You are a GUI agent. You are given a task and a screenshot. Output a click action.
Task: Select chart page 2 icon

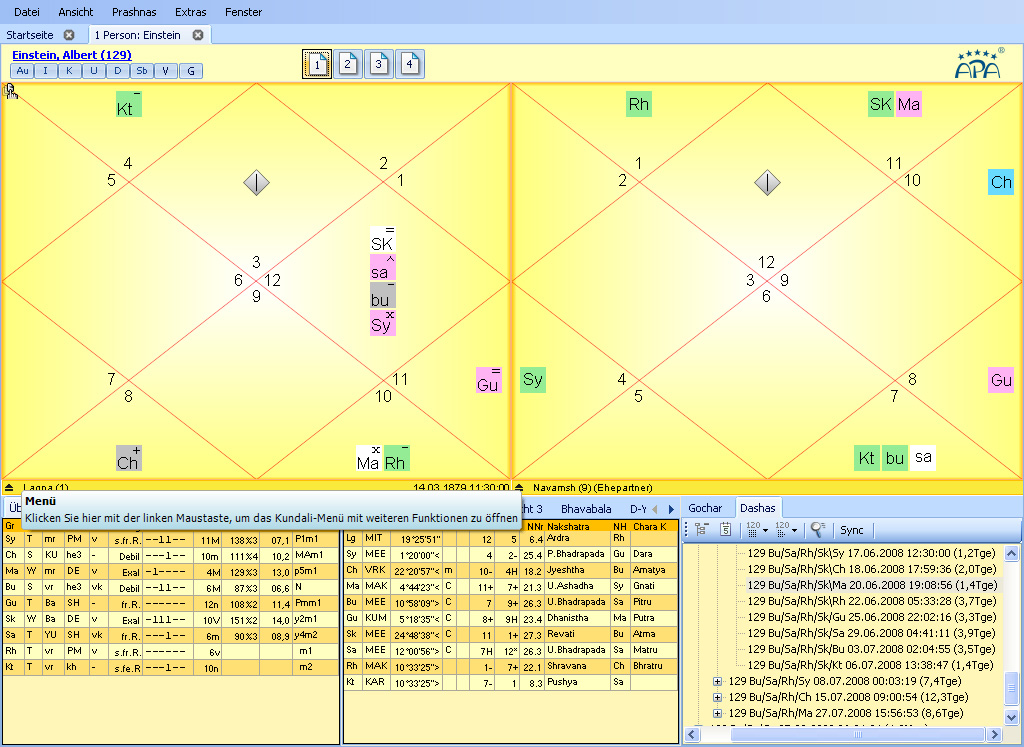(348, 62)
